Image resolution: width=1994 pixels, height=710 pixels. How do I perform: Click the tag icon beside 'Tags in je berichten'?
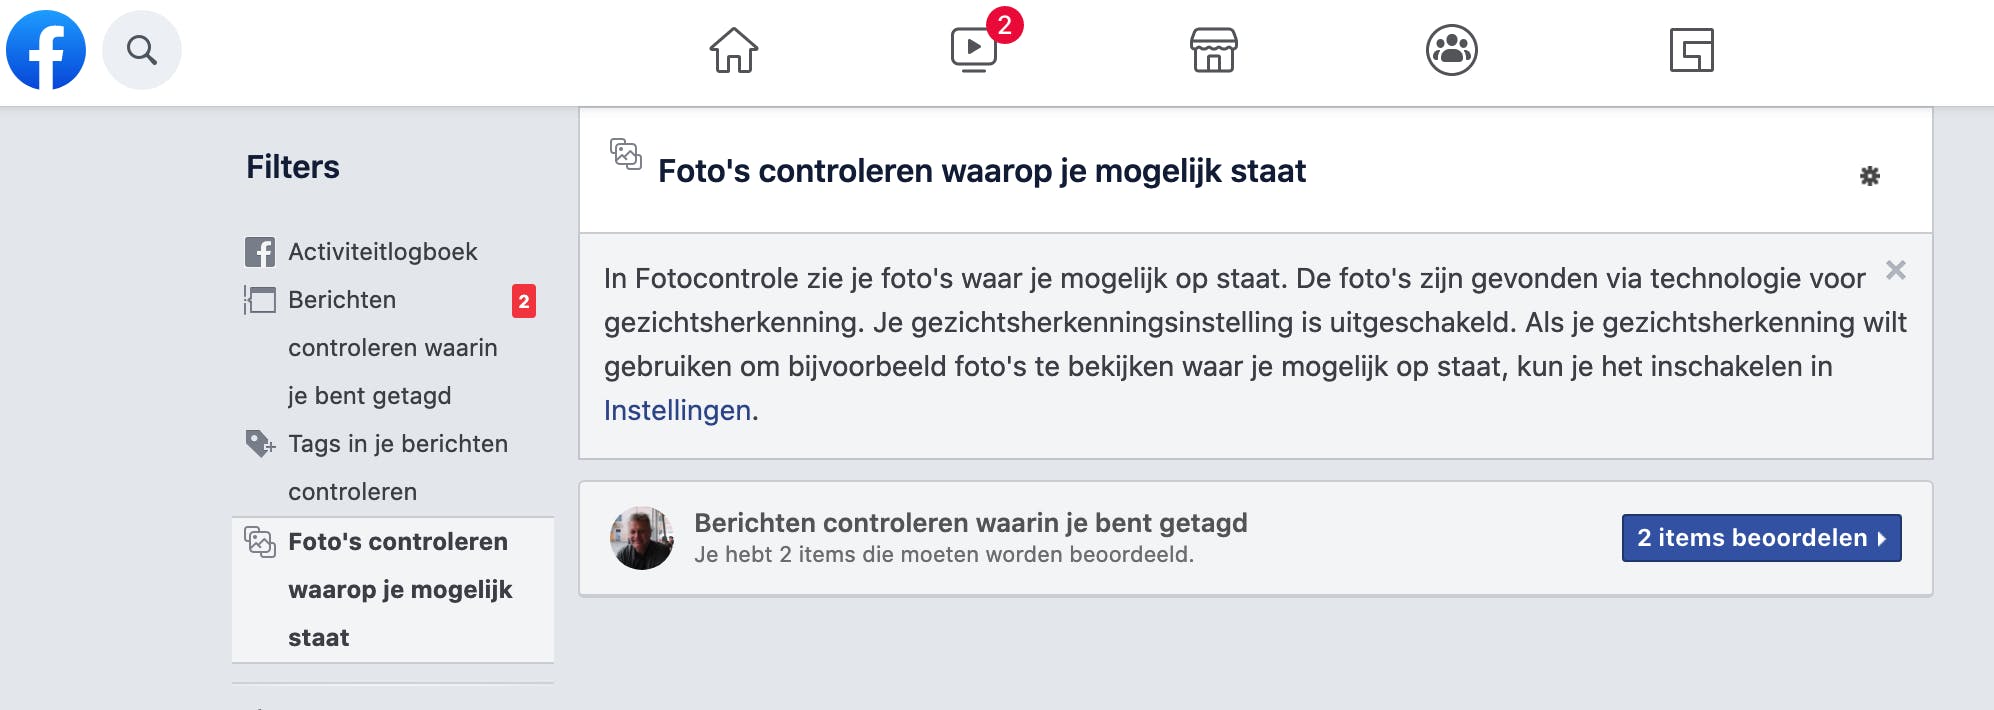pyautogui.click(x=260, y=443)
